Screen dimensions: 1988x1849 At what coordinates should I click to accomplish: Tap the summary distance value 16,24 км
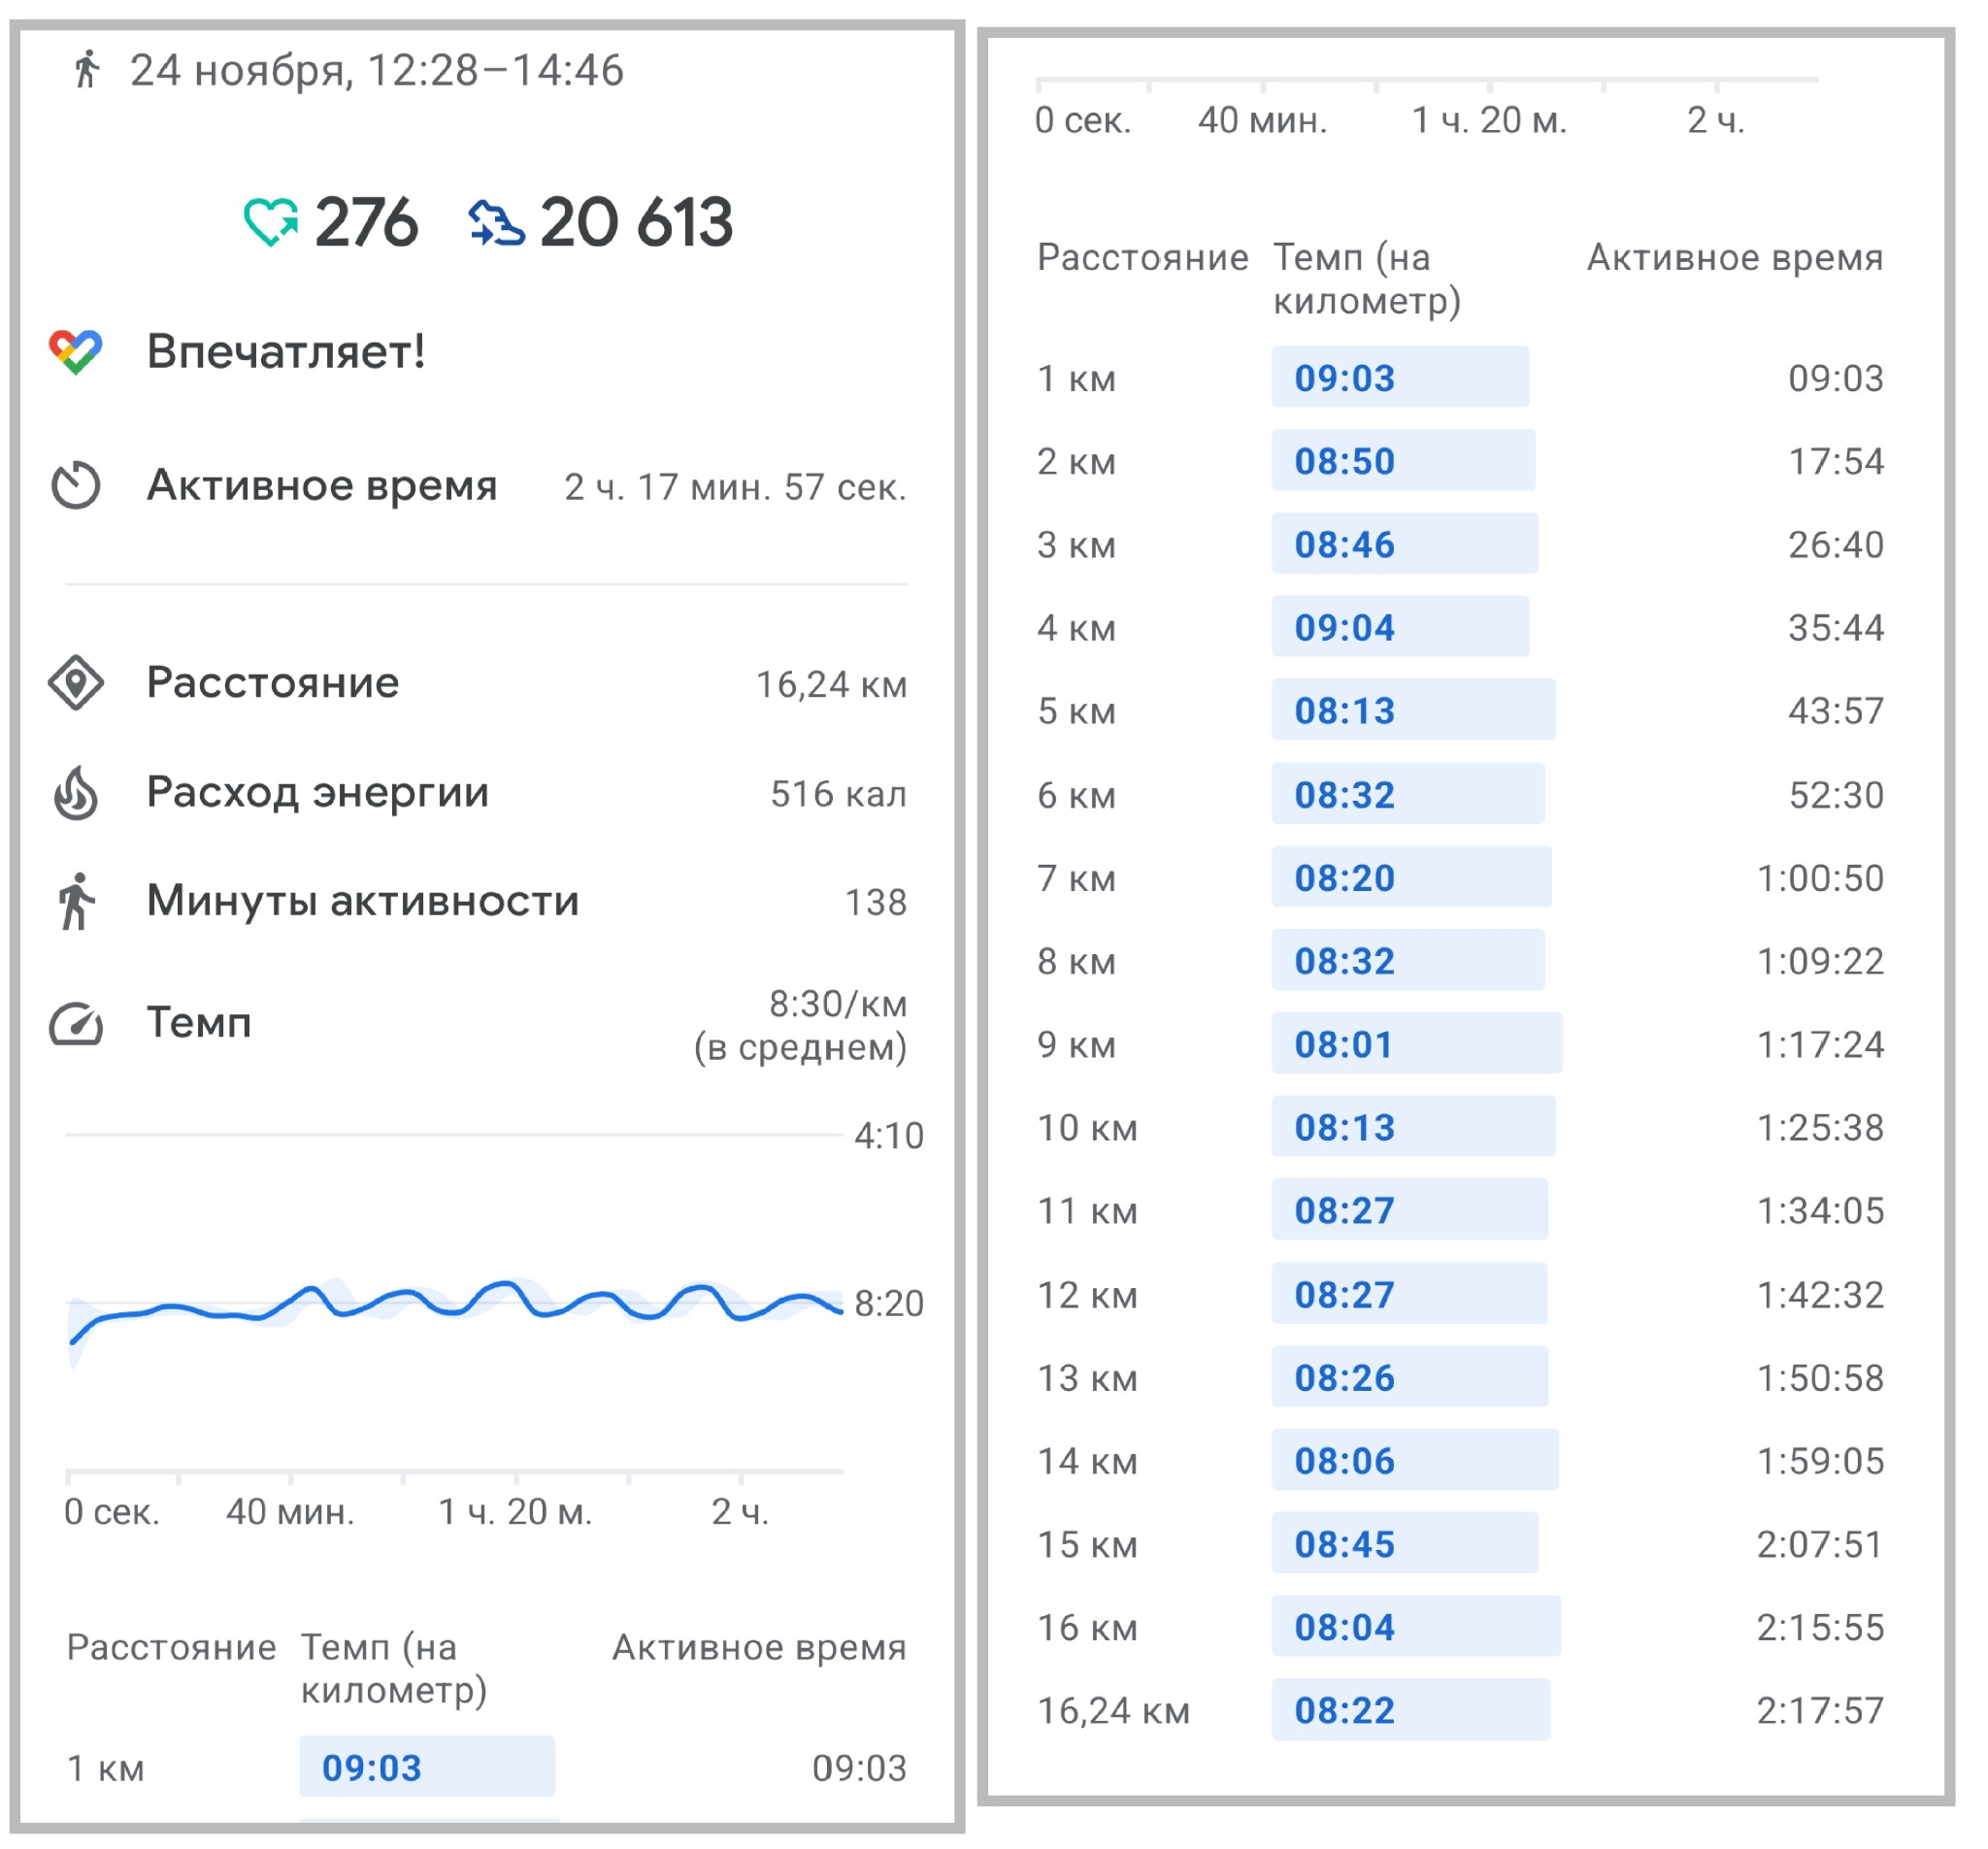[832, 685]
